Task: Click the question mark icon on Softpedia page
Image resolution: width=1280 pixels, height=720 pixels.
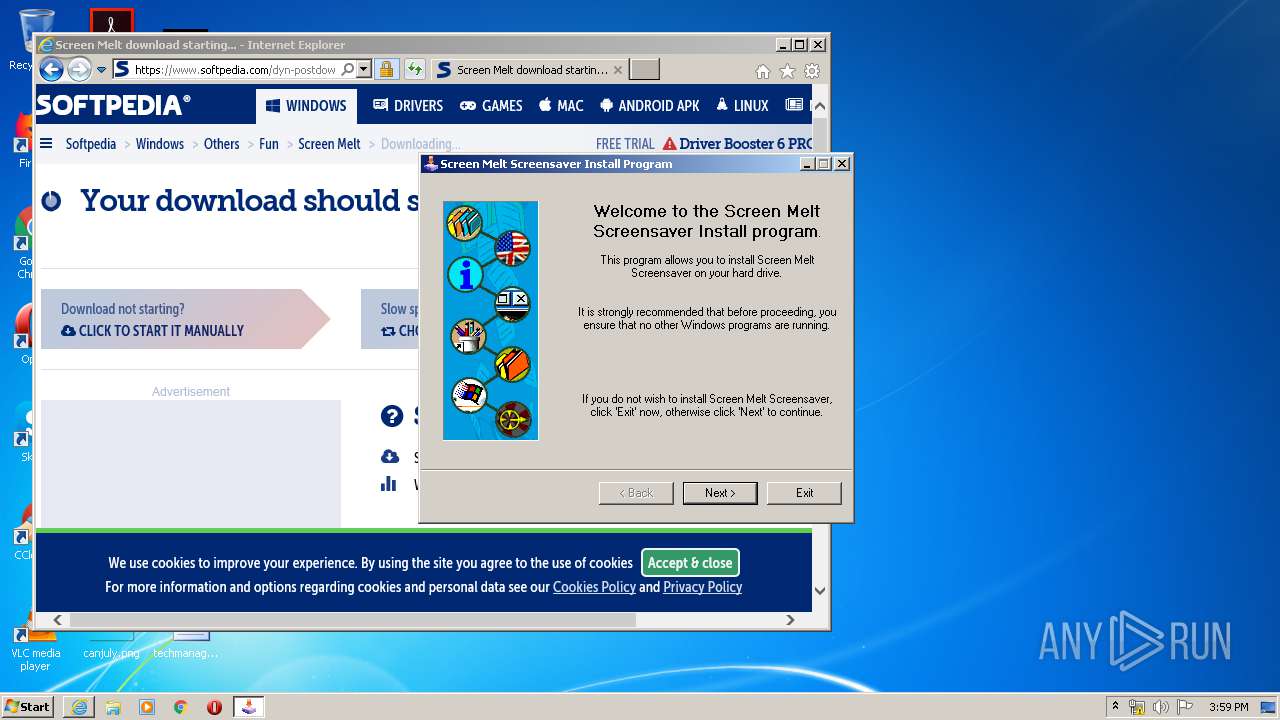Action: tap(392, 416)
